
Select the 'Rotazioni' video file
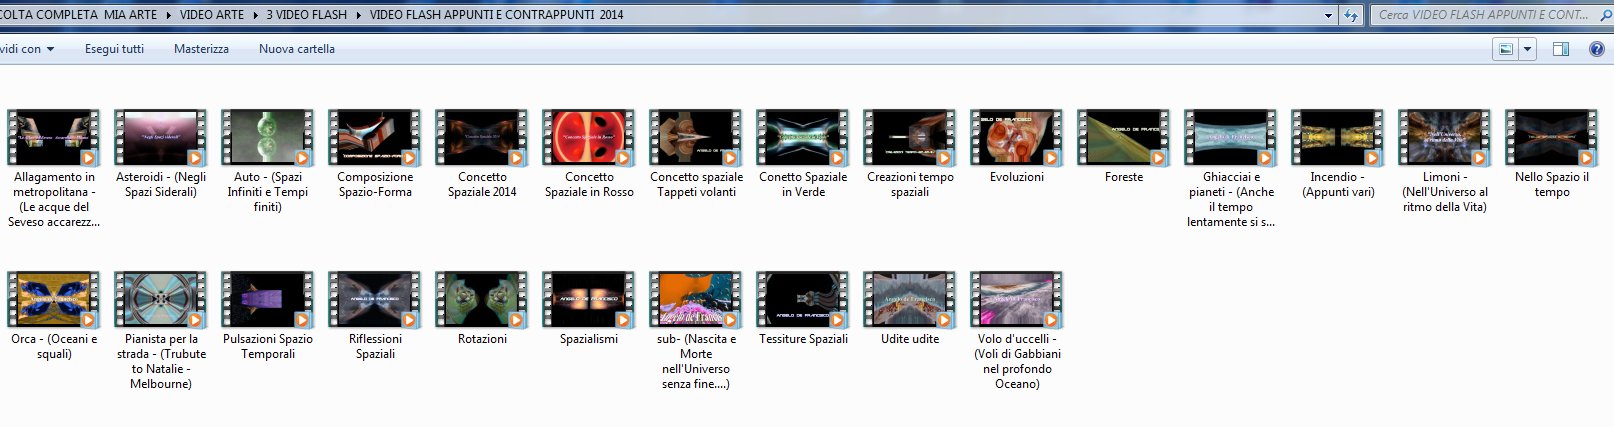pyautogui.click(x=482, y=300)
